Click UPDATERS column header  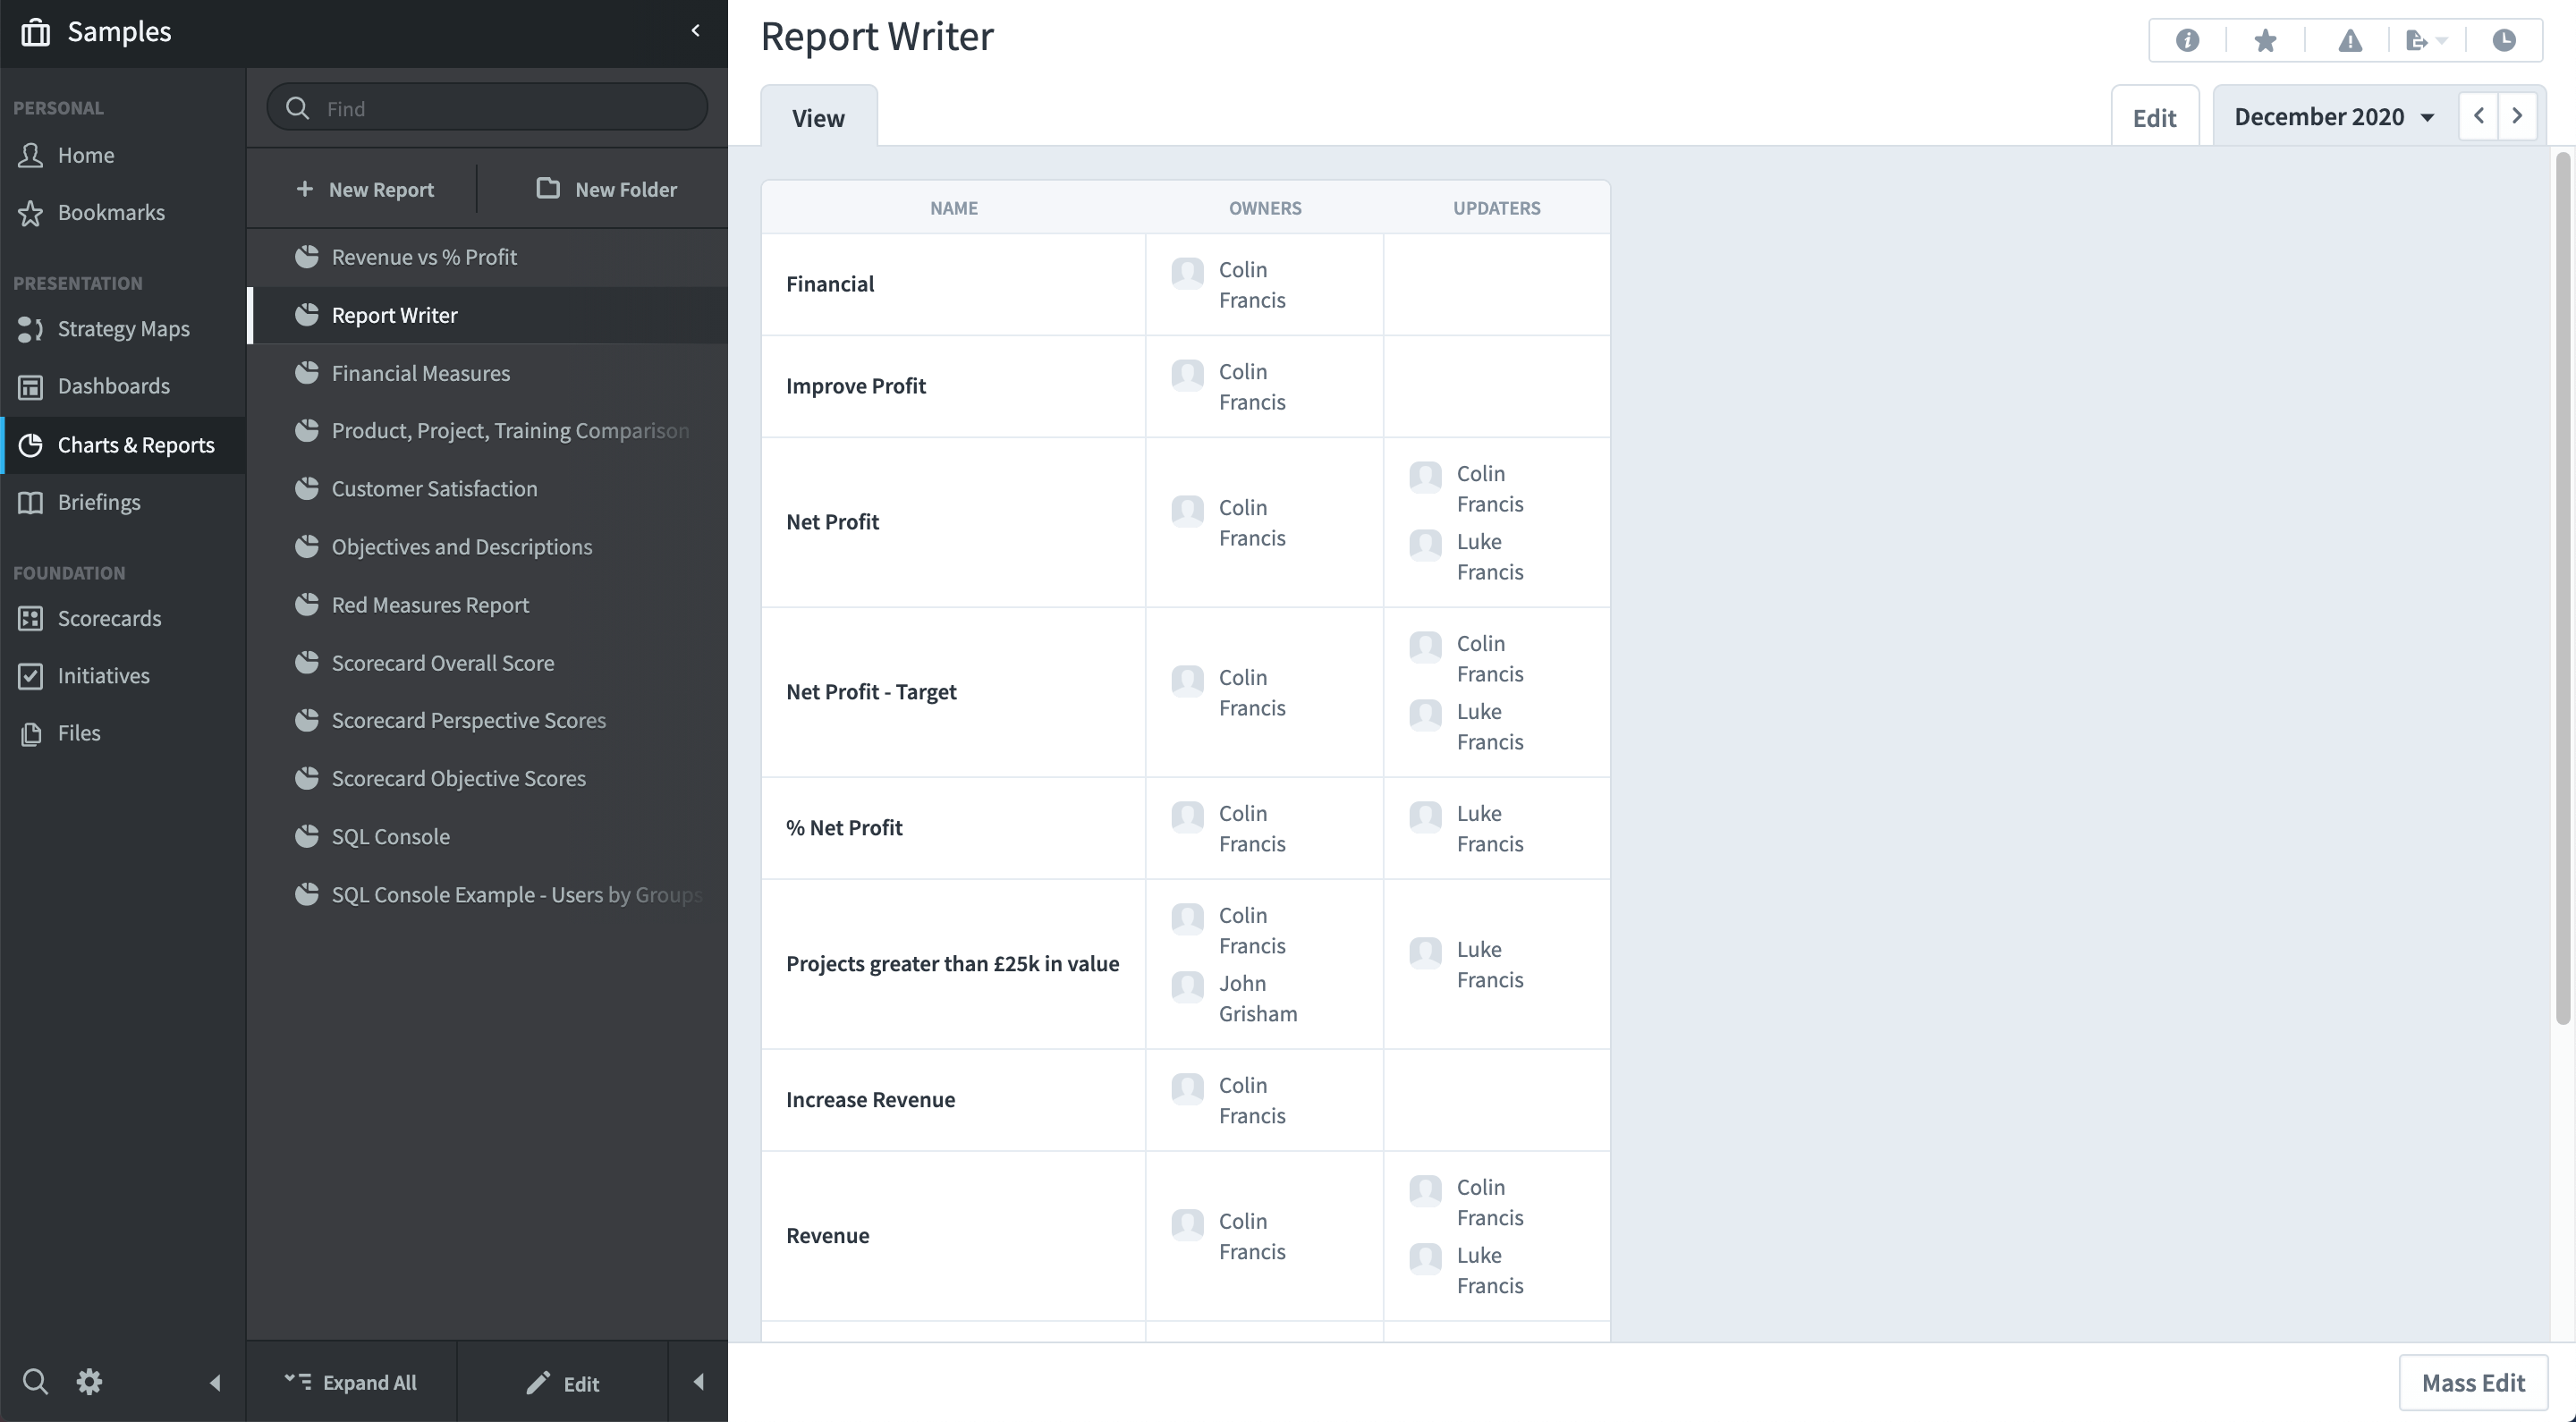1496,207
